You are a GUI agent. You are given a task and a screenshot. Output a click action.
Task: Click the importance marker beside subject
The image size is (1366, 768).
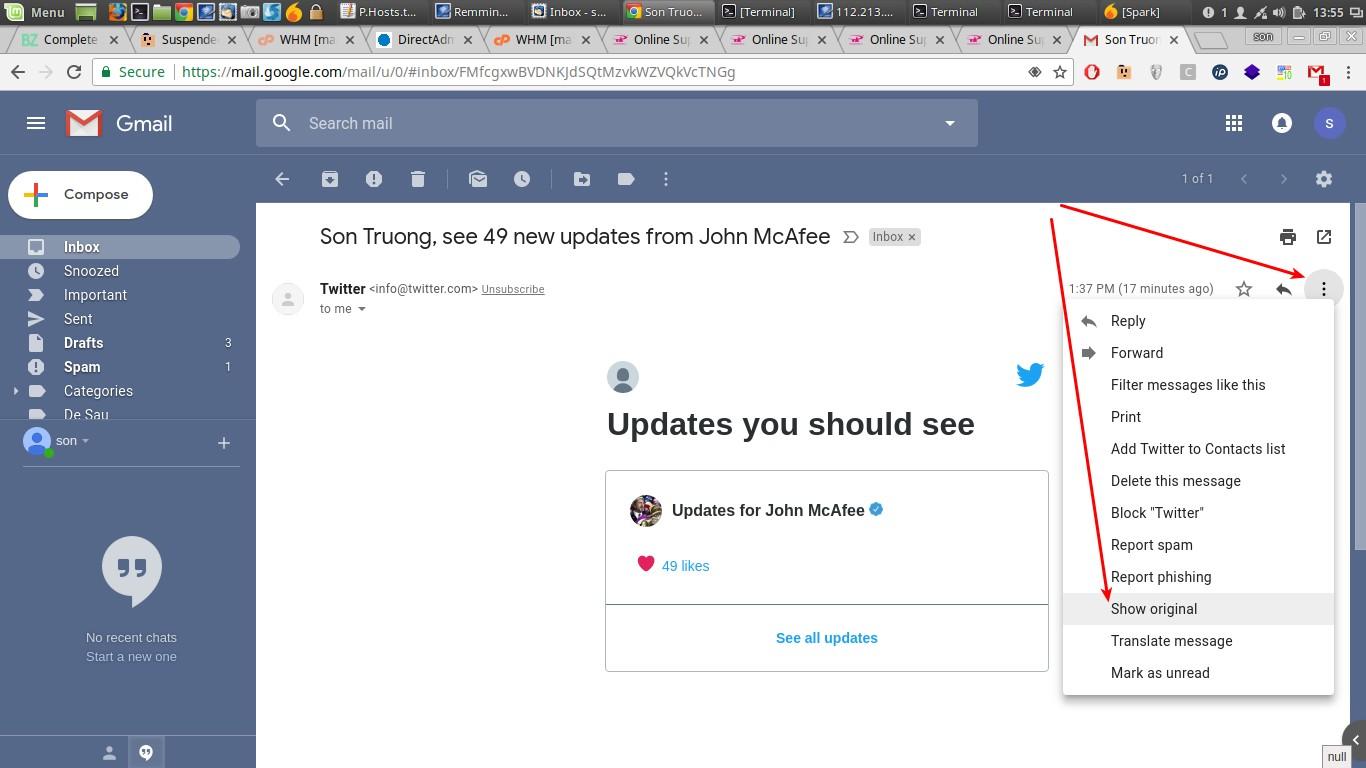tap(851, 237)
